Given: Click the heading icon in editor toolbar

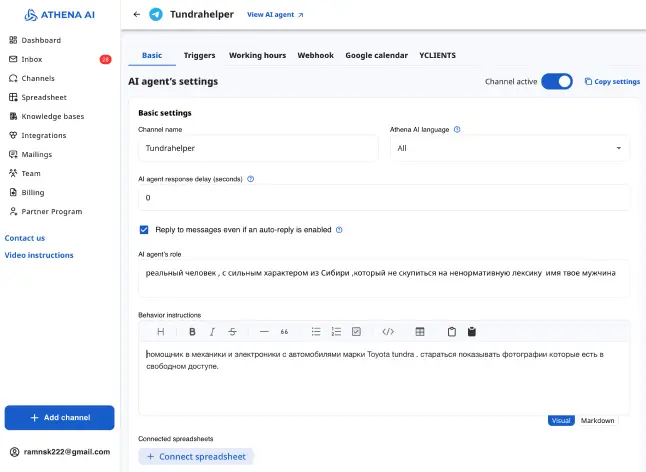Looking at the screenshot, I should (x=160, y=331).
